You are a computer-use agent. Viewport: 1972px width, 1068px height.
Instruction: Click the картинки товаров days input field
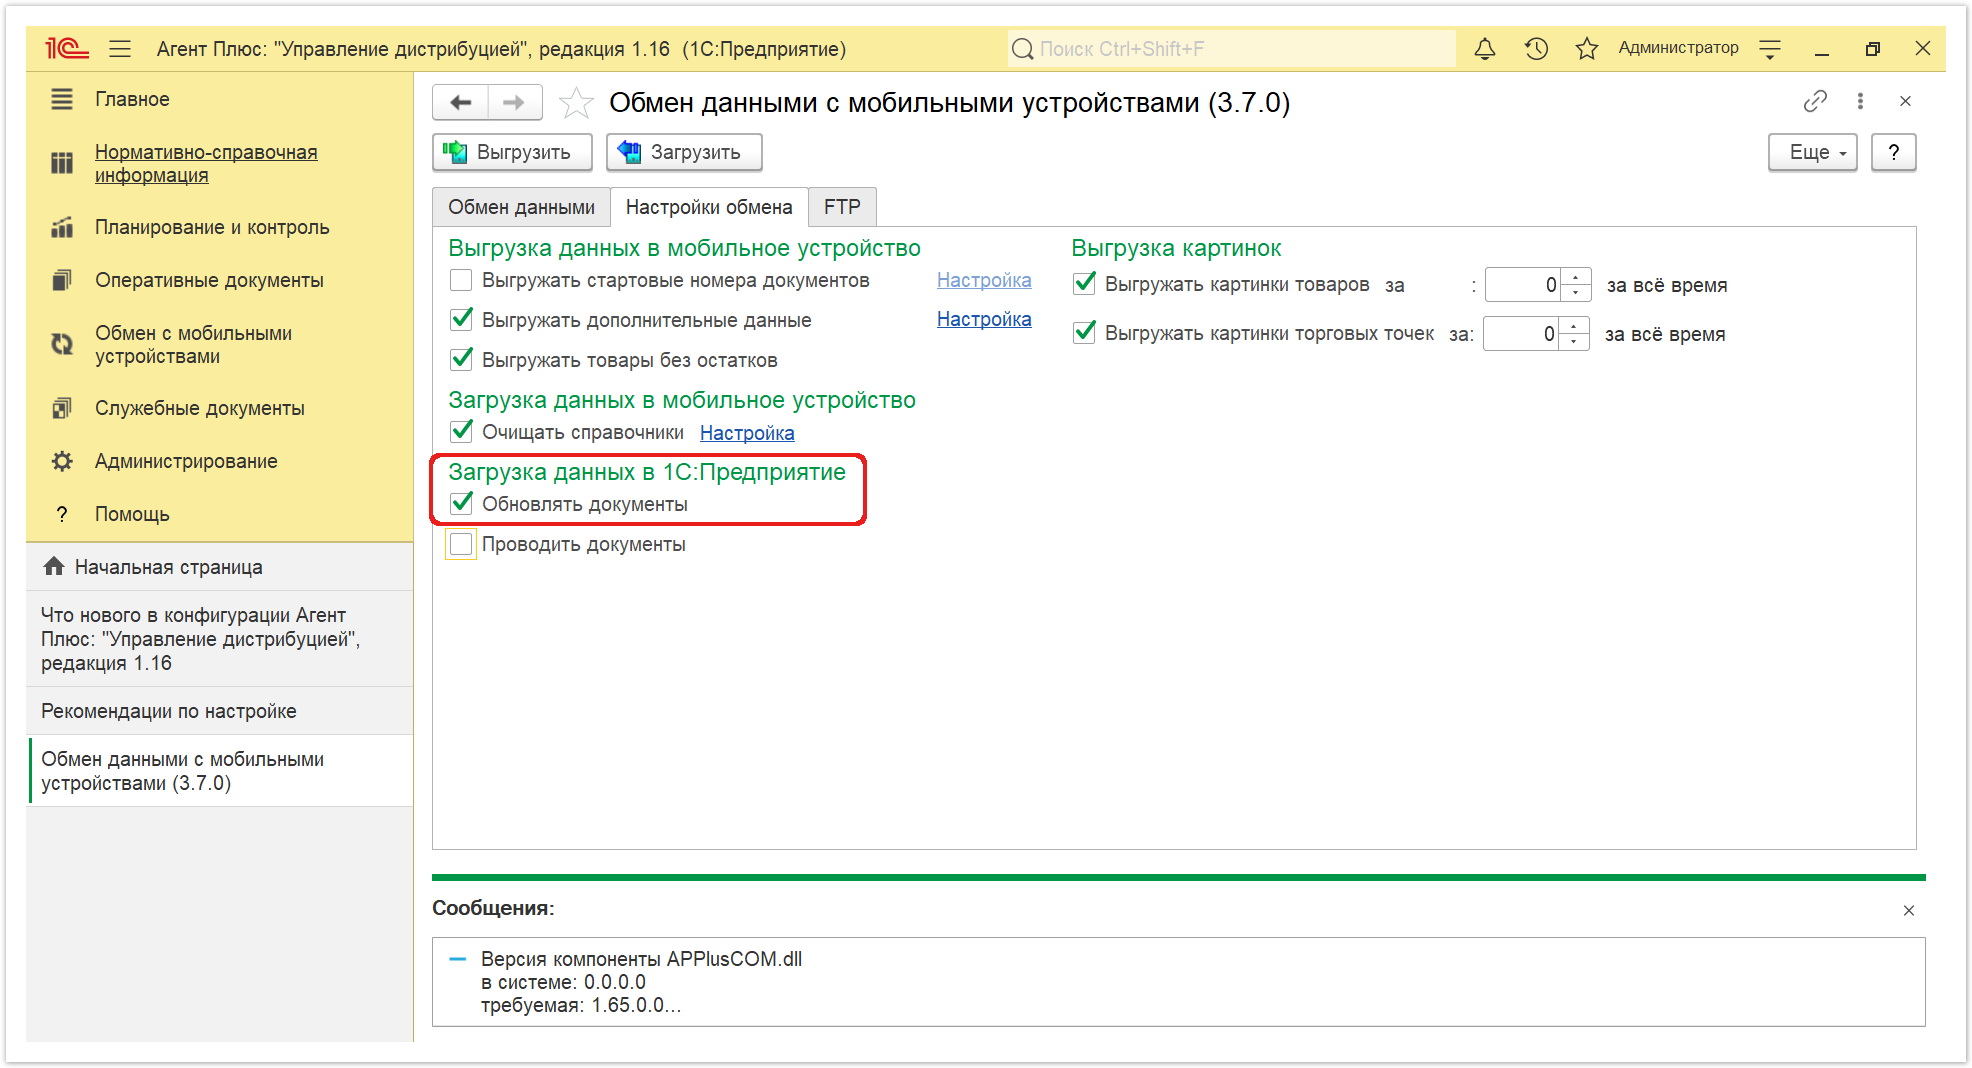coord(1523,285)
